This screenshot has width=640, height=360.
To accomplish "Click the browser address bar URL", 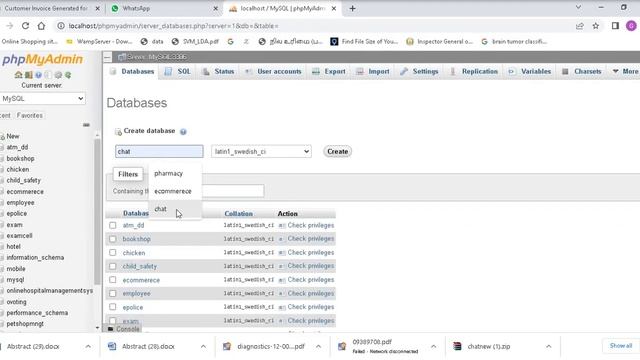I will [x=173, y=26].
